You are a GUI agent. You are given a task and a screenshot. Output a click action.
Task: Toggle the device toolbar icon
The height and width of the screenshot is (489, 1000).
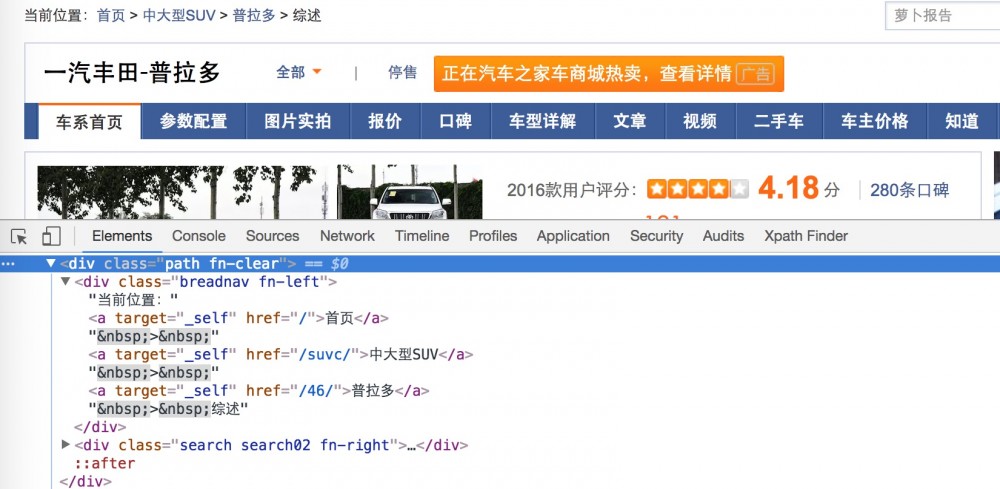tap(51, 237)
